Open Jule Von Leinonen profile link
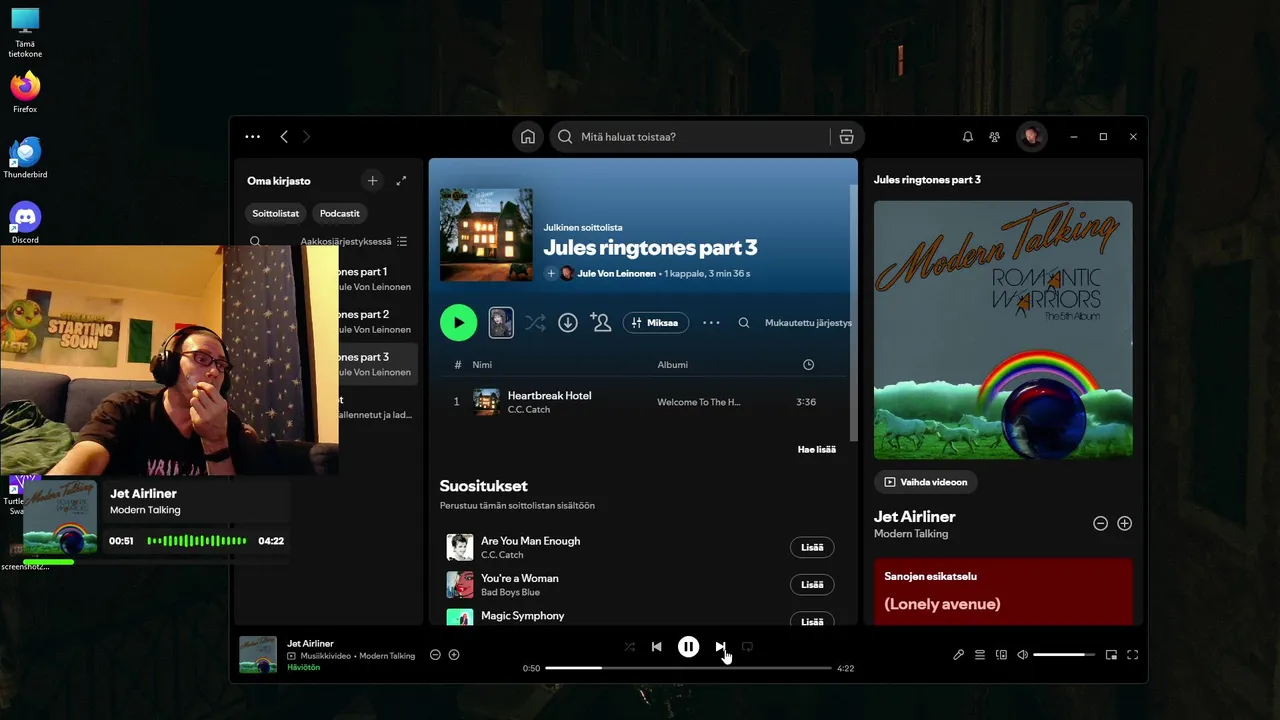Screen dimensions: 1280x720 click(616, 273)
